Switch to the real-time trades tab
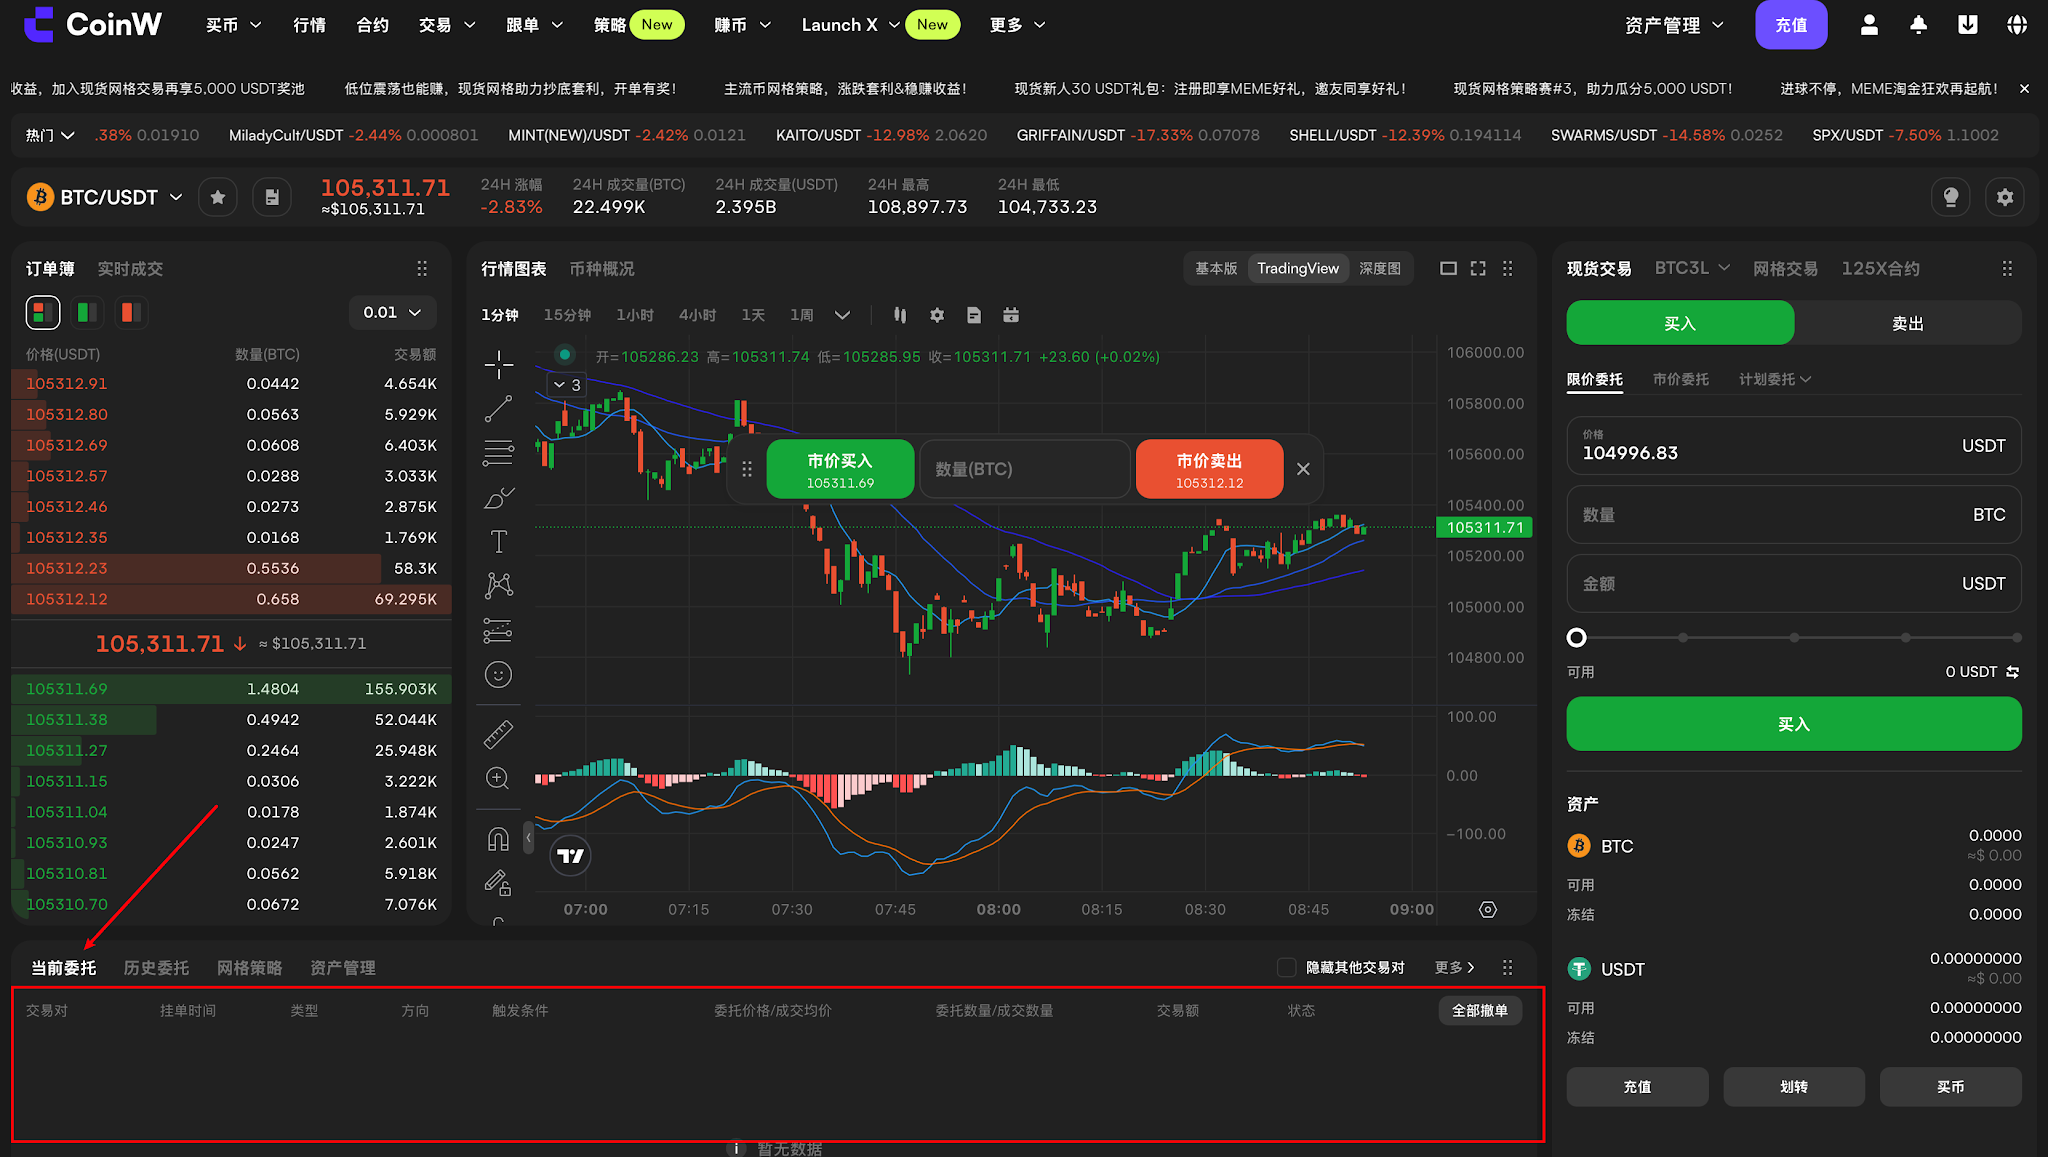The image size is (2048, 1157). [x=130, y=268]
